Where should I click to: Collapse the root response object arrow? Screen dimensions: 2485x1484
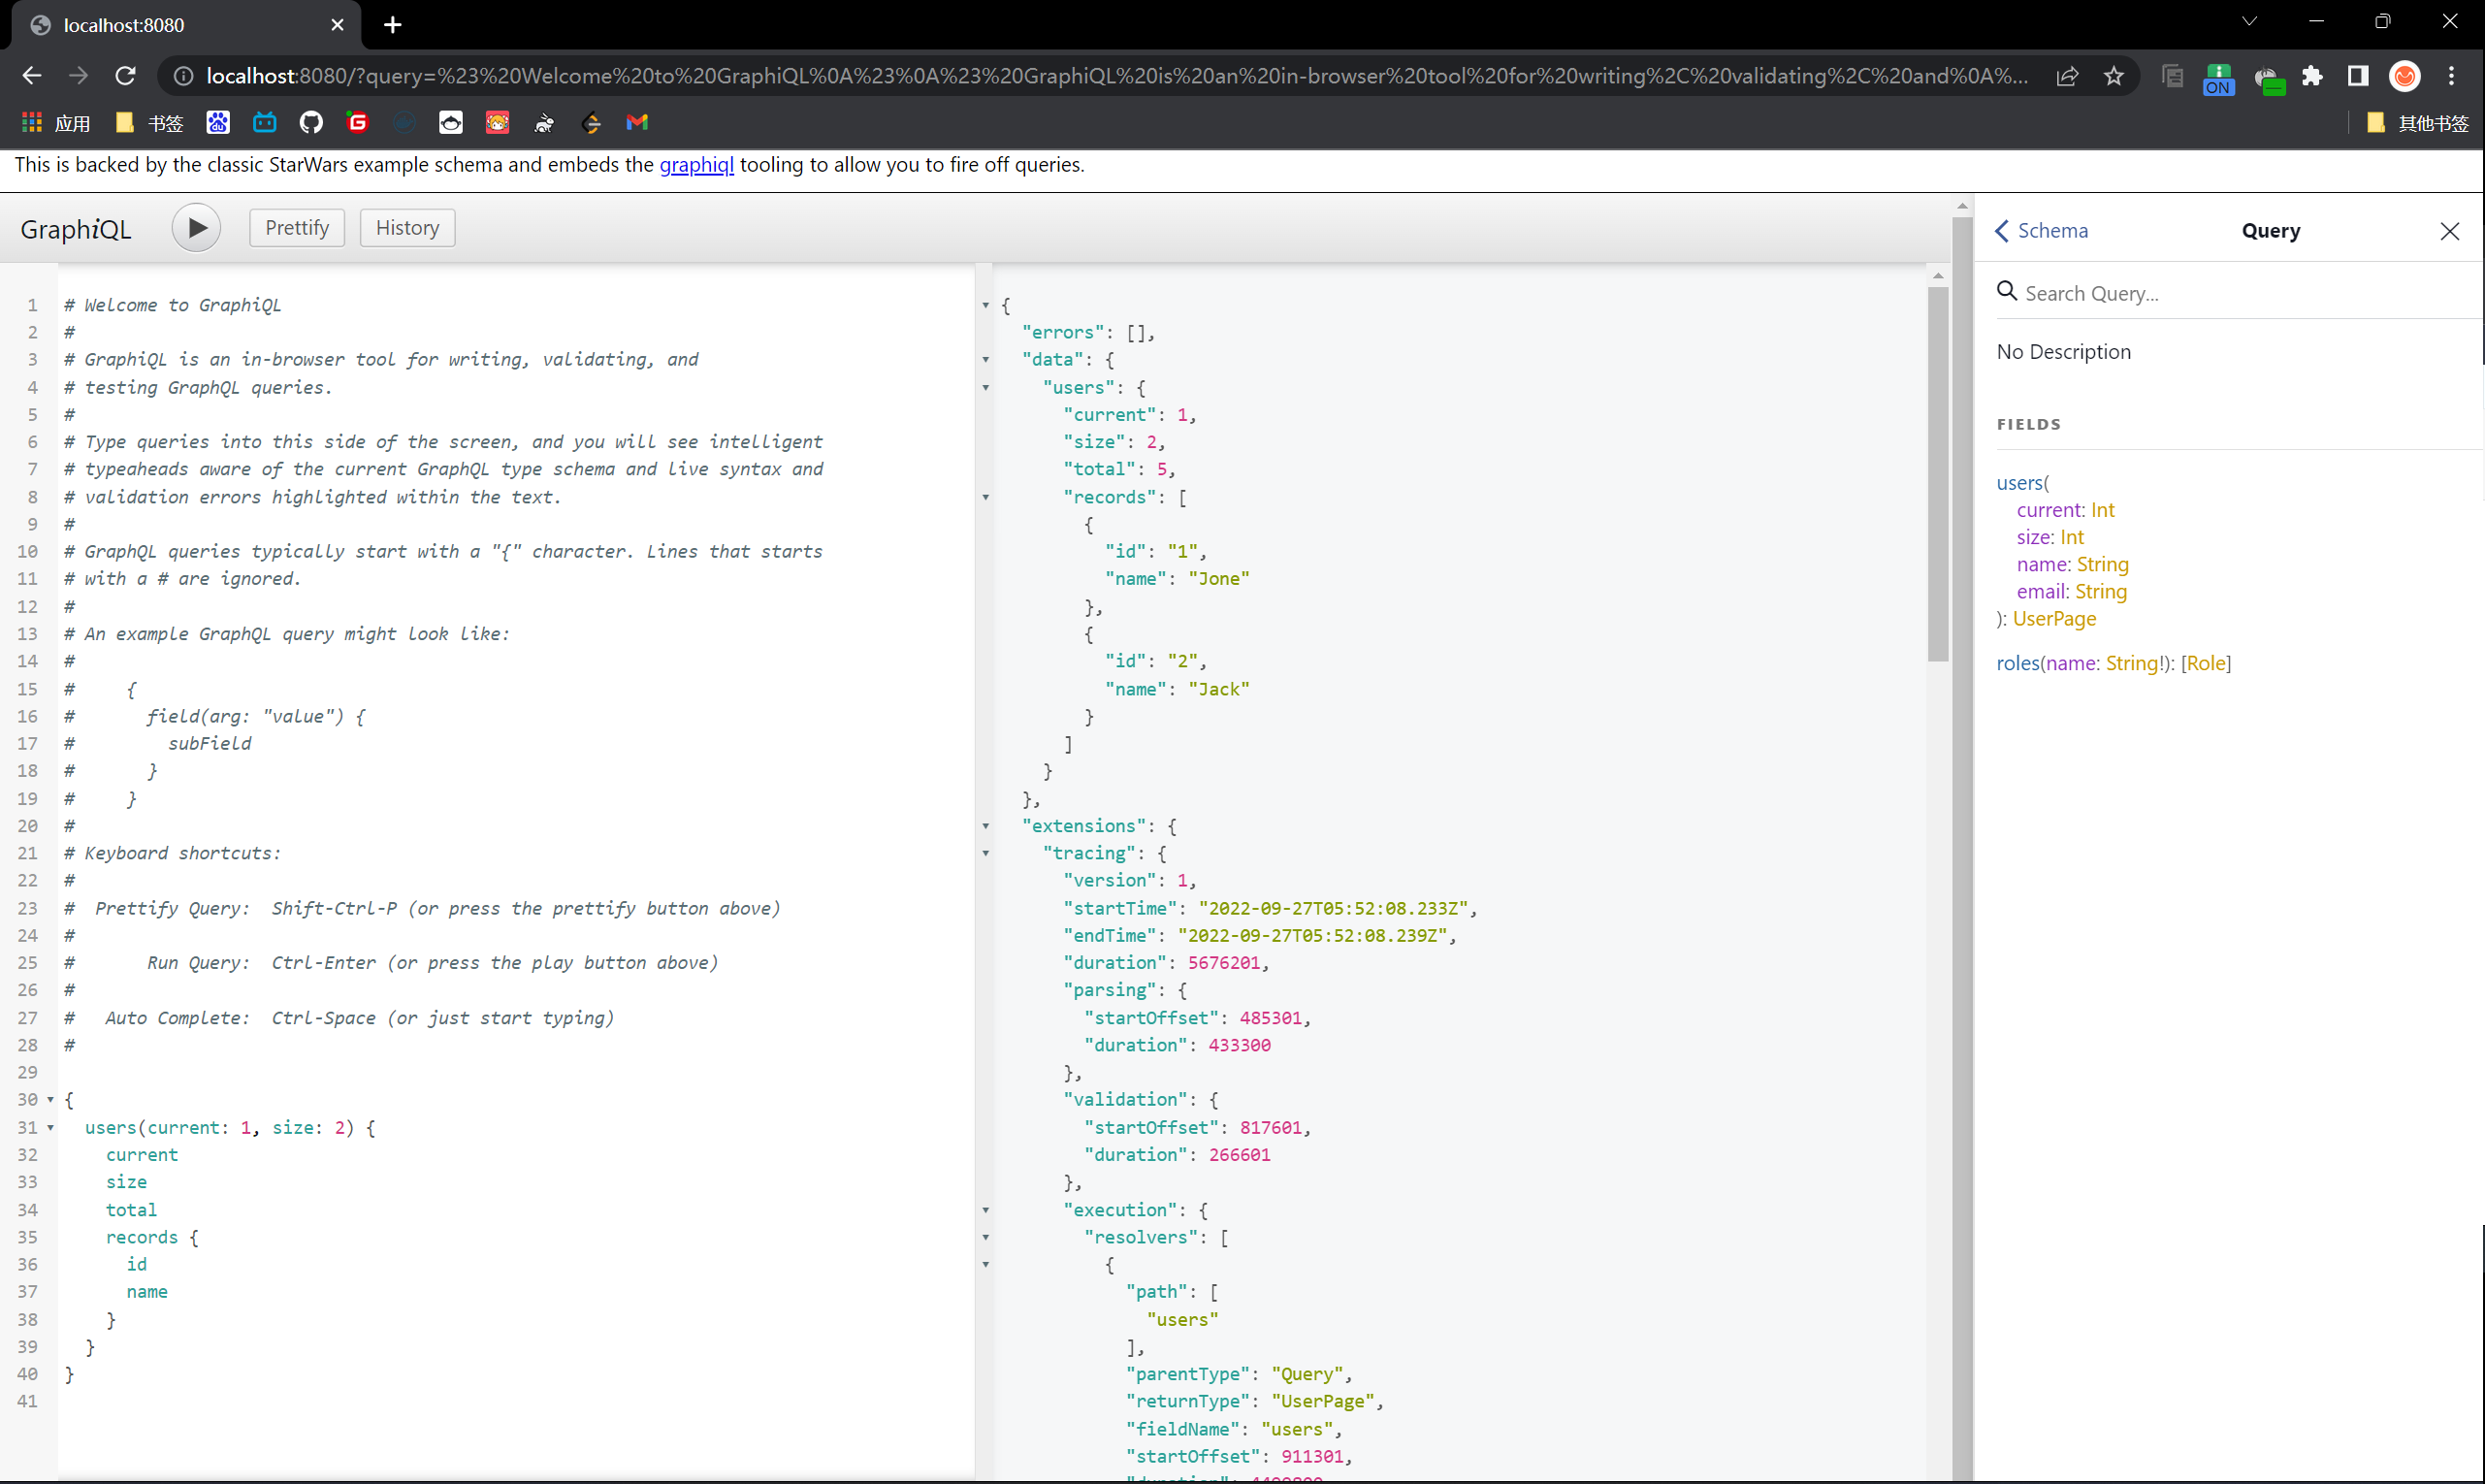[x=985, y=306]
